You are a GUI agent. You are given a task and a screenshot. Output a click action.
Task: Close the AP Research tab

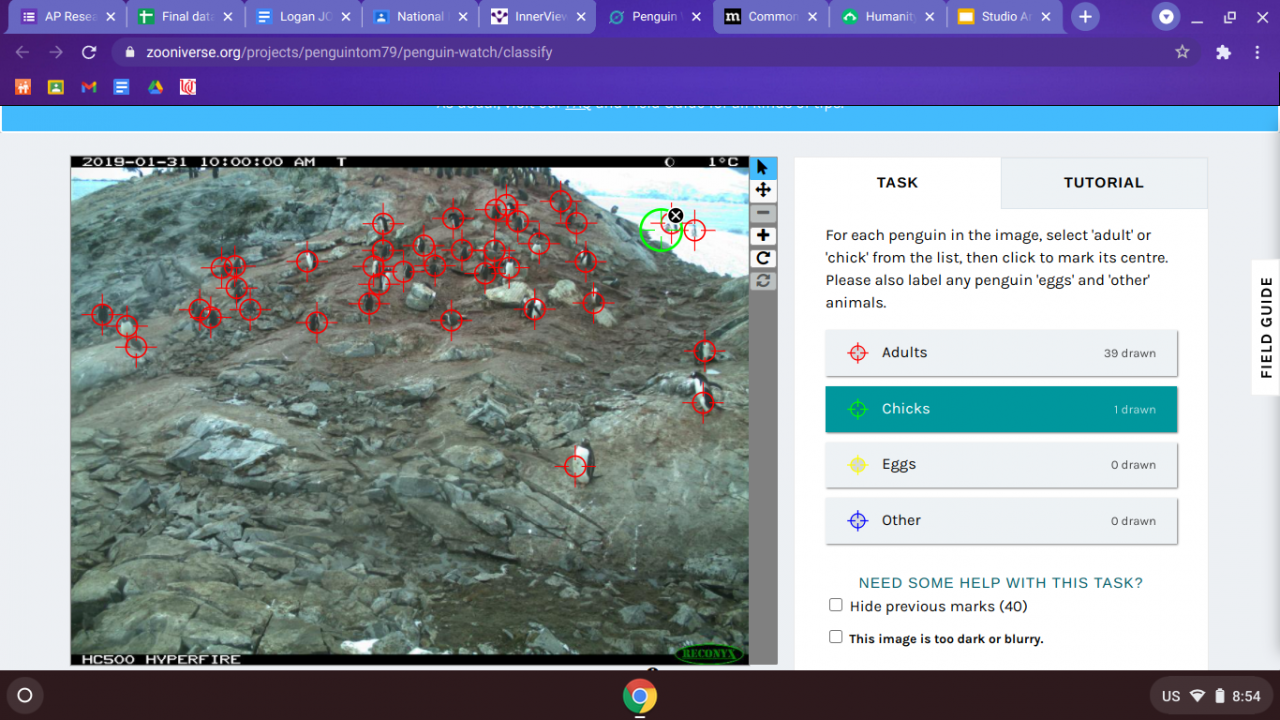coord(109,17)
